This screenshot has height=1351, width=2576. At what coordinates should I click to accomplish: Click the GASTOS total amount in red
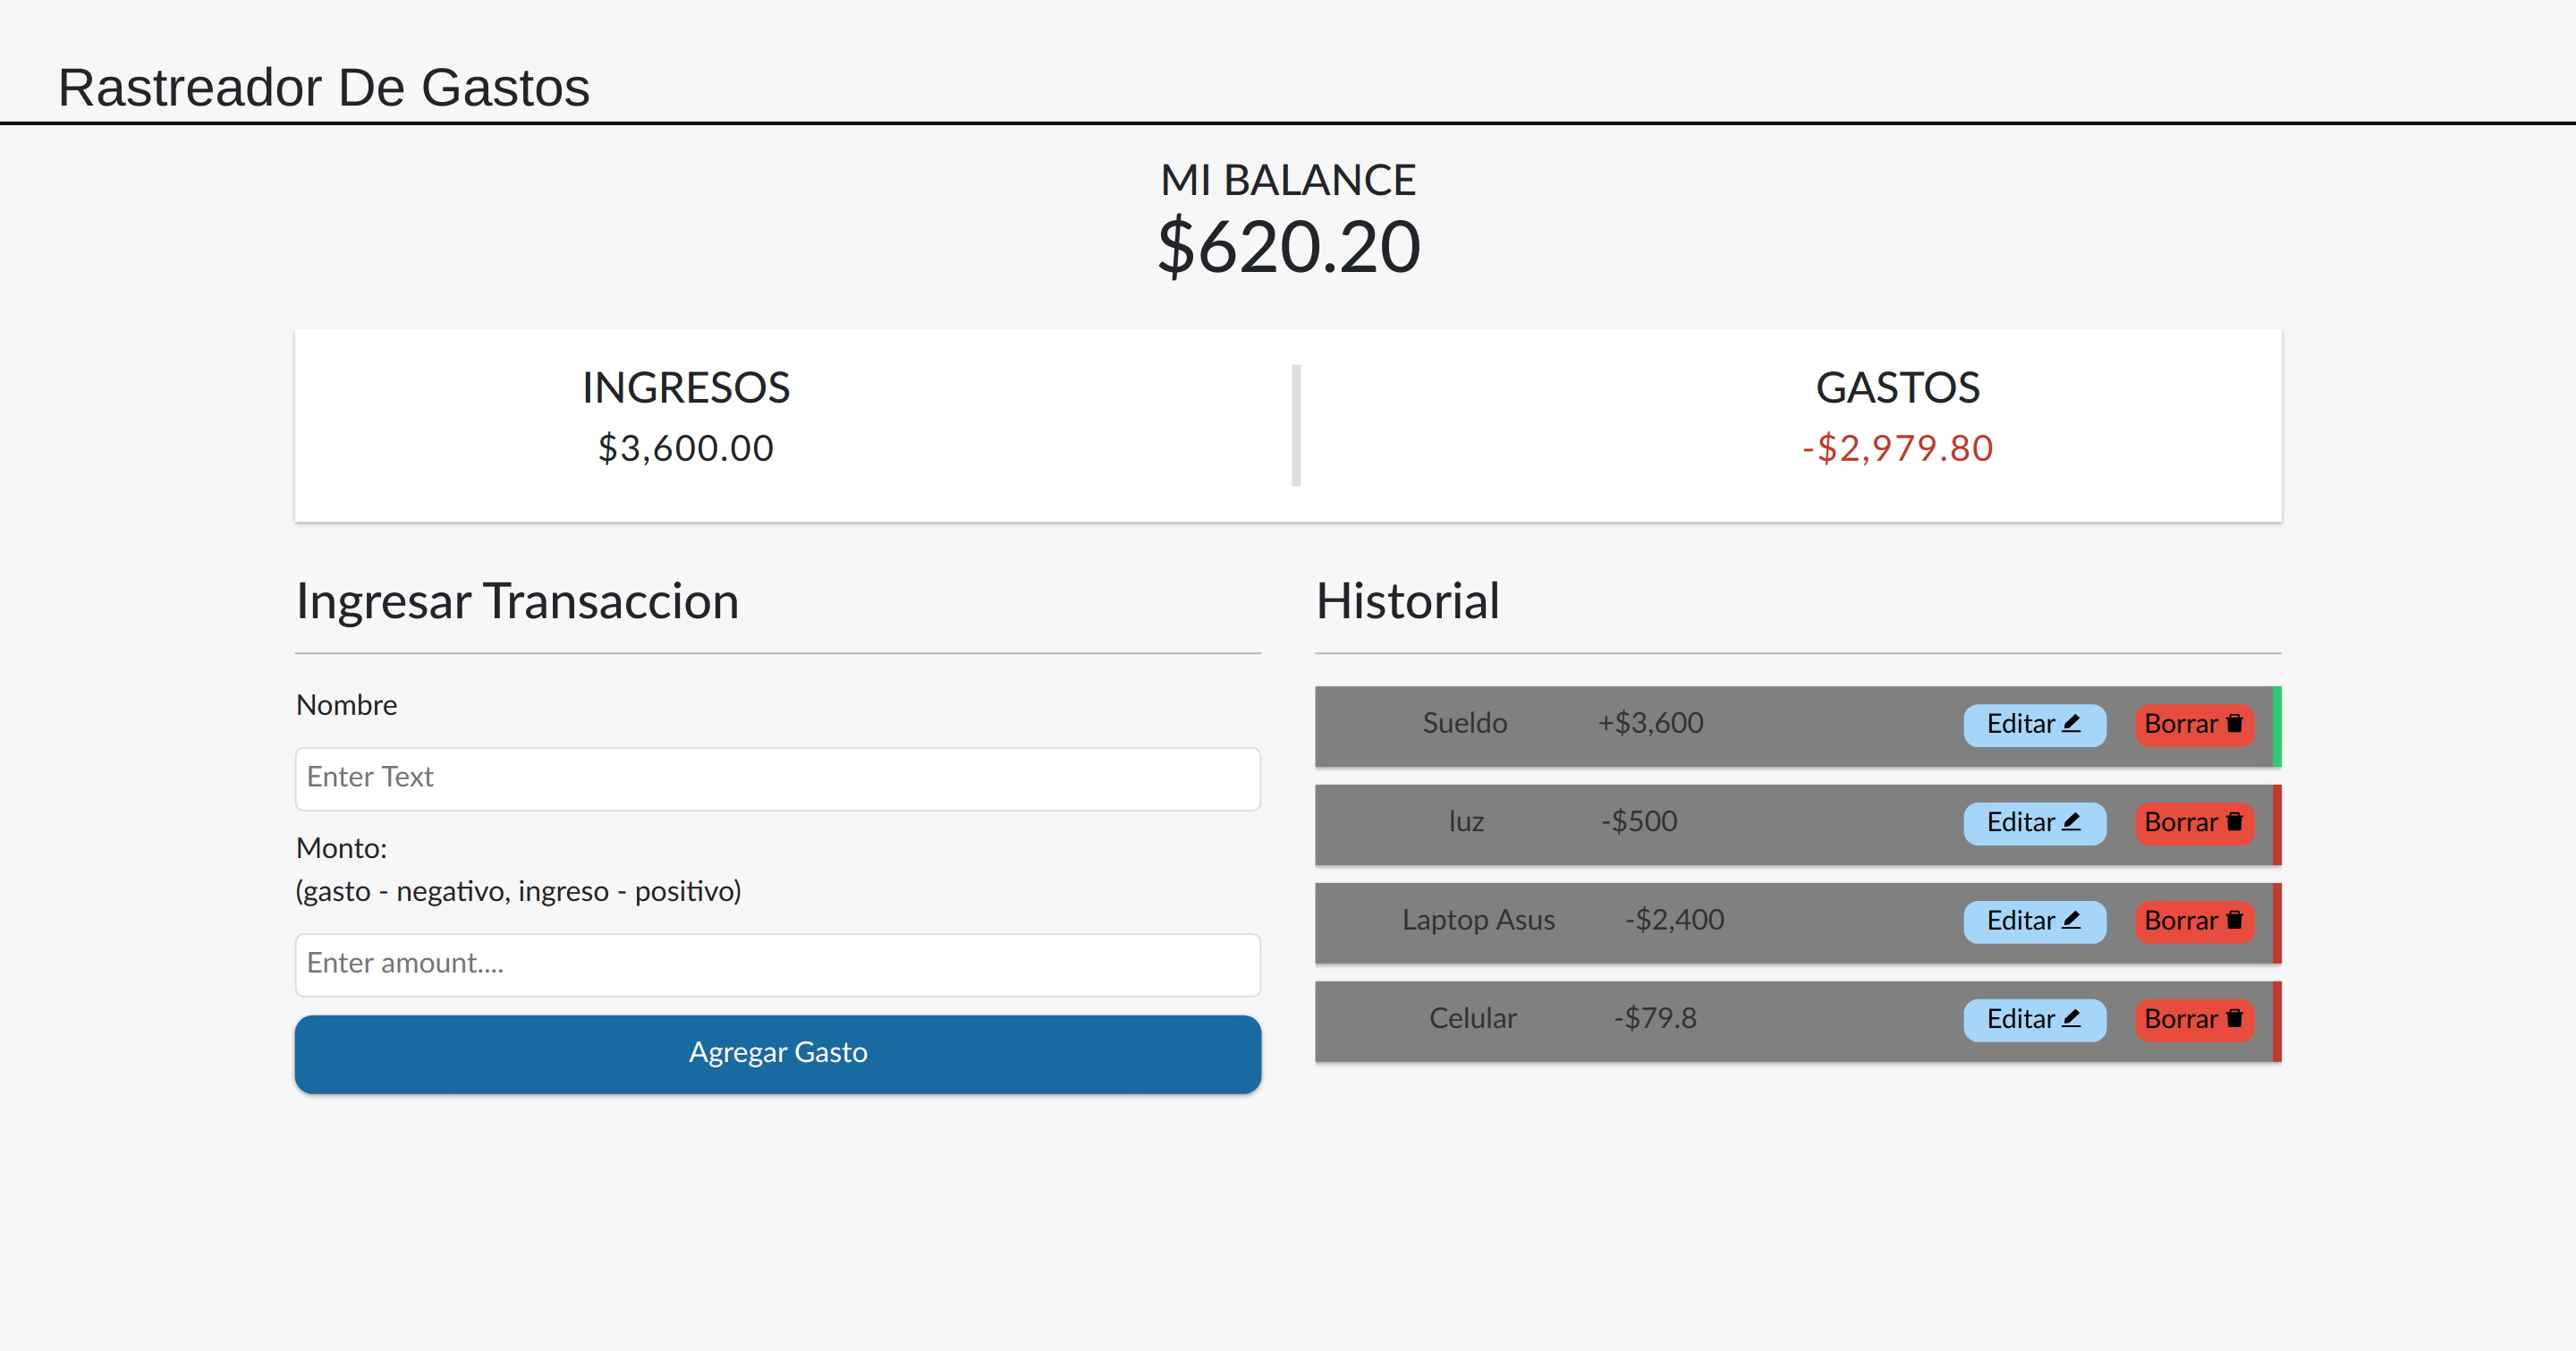[x=1897, y=448]
